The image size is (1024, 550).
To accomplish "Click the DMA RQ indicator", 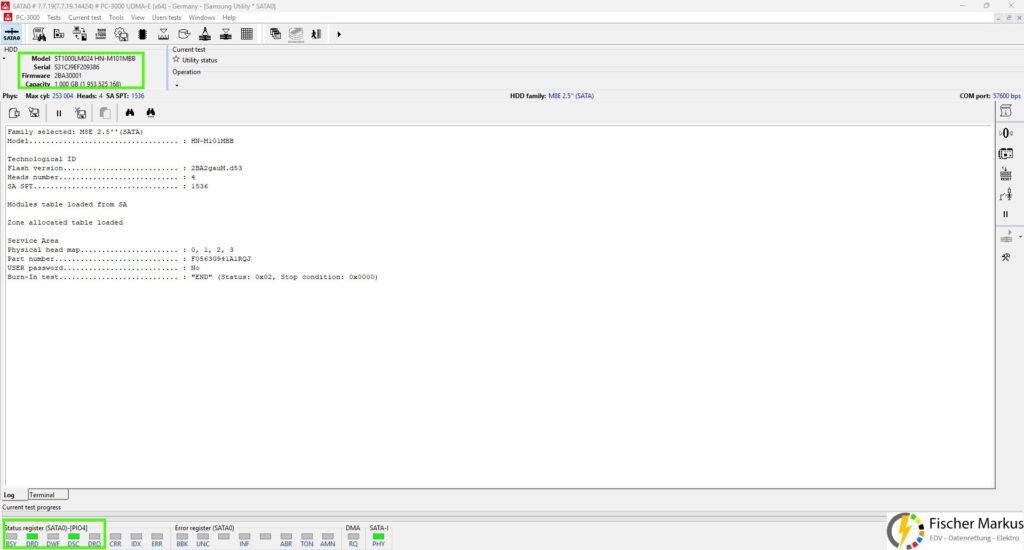I will (x=353, y=540).
